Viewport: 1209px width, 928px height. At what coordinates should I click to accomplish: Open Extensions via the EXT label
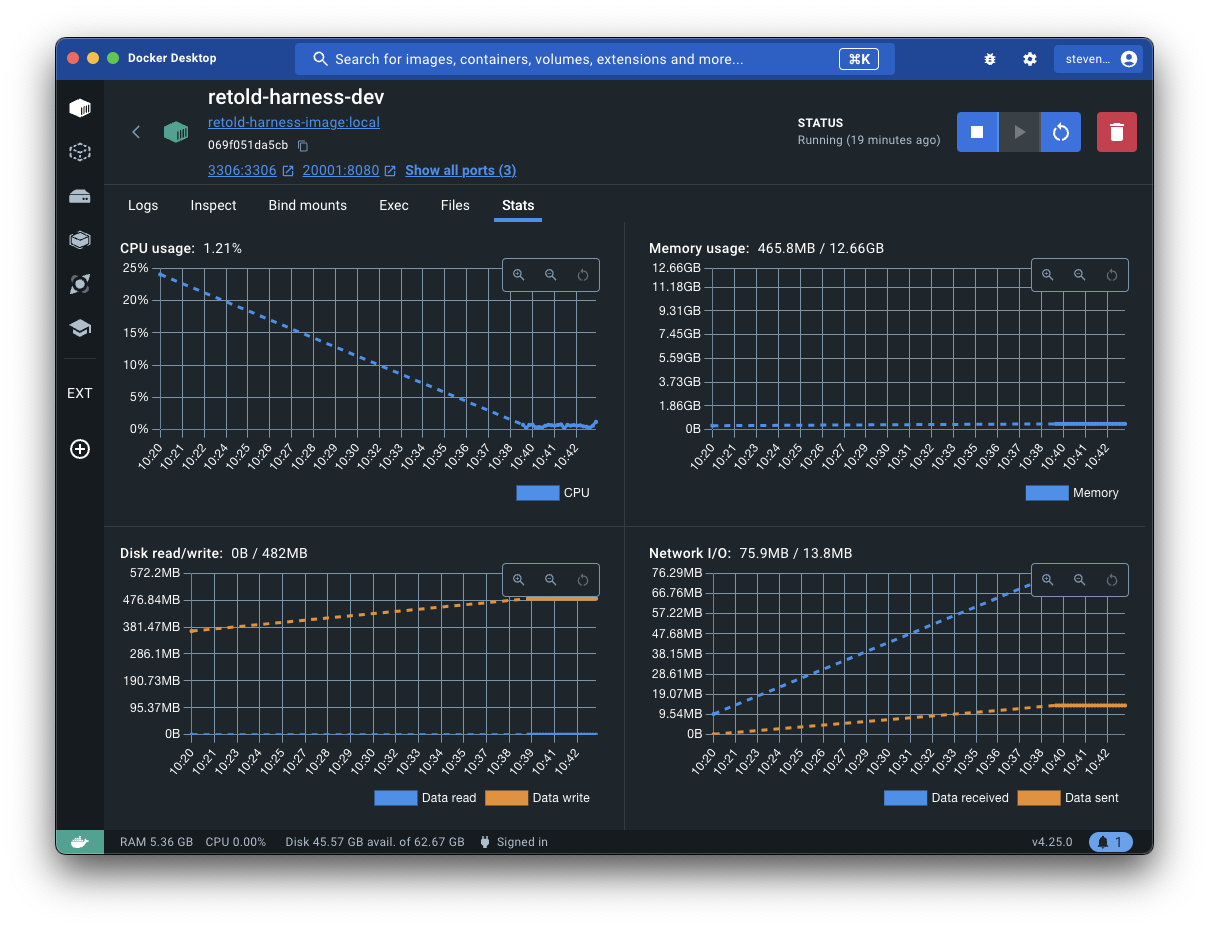80,393
